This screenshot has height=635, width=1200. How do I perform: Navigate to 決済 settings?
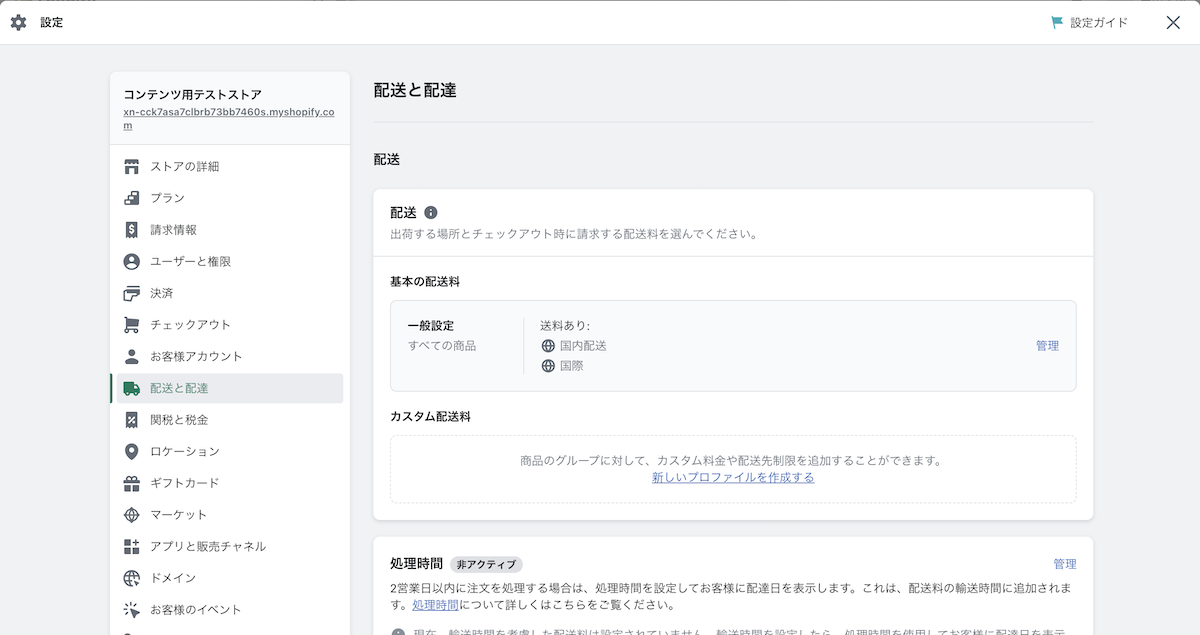click(x=230, y=293)
